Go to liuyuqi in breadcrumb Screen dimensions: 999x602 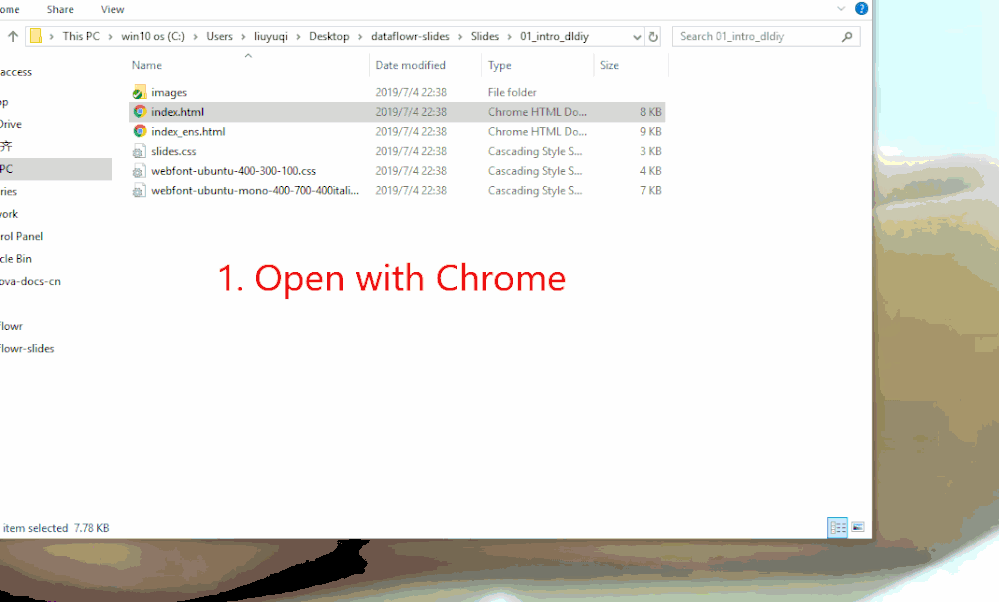click(x=271, y=36)
